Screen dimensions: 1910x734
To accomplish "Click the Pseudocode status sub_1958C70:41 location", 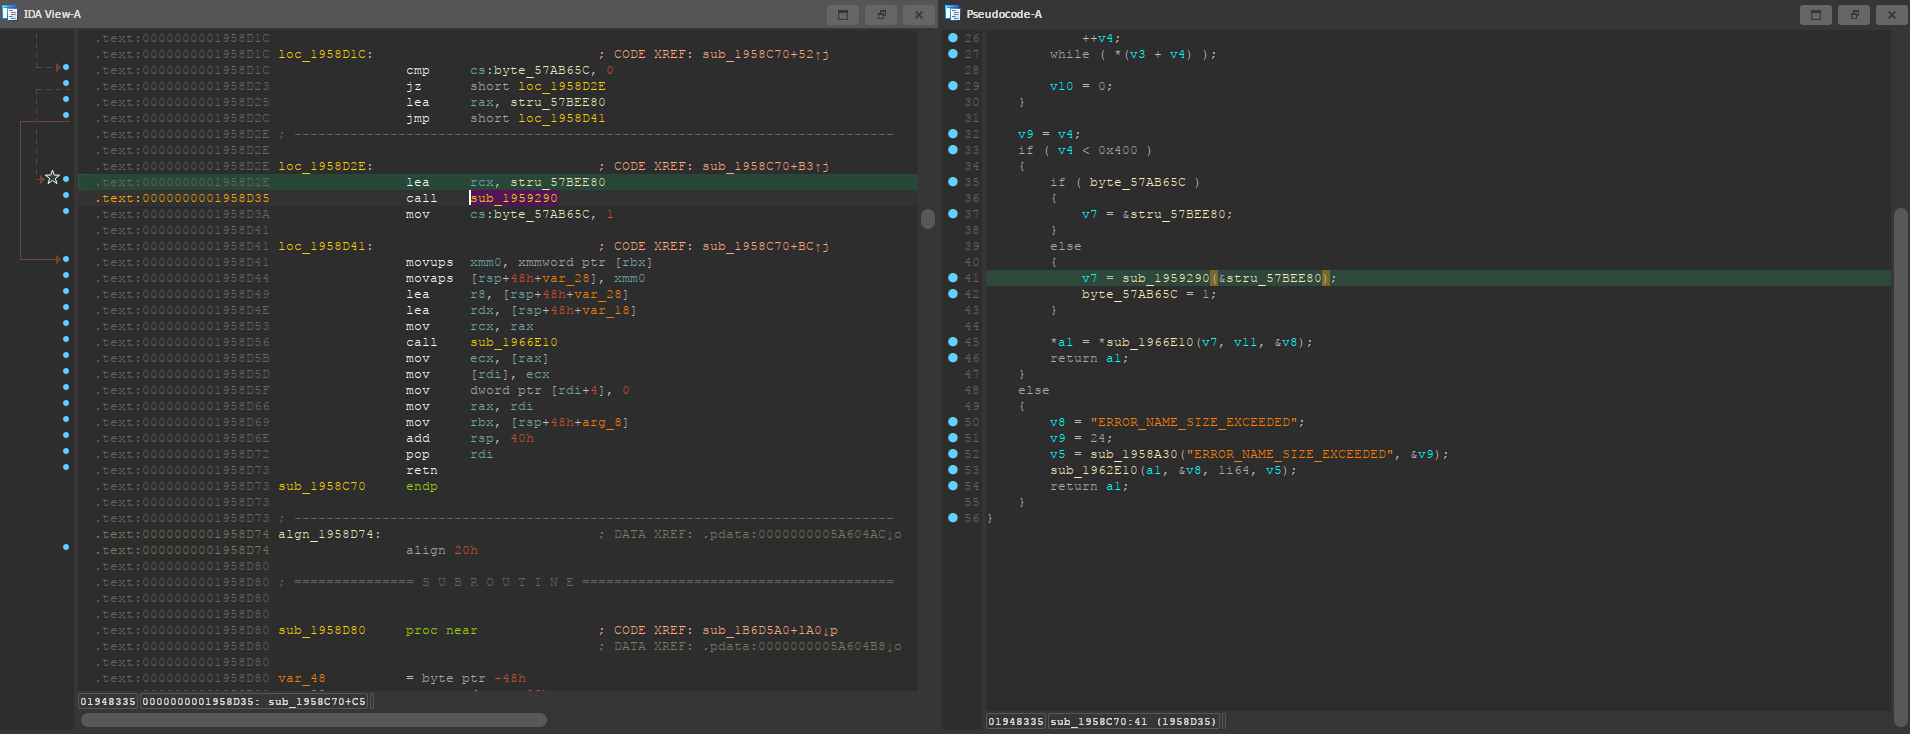I will (x=1134, y=721).
